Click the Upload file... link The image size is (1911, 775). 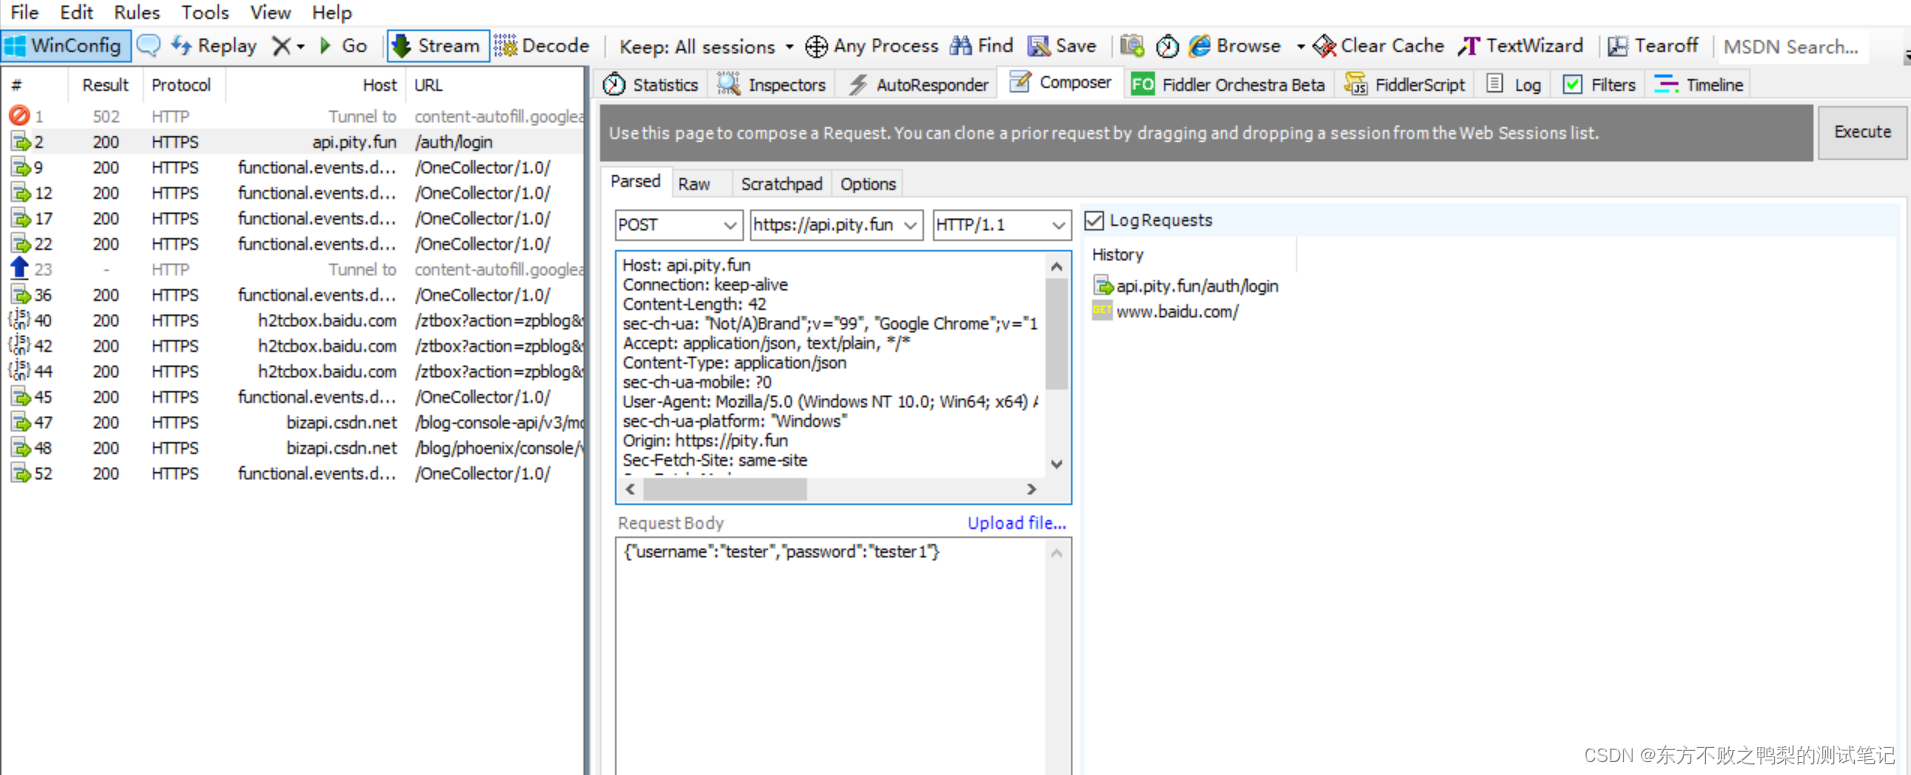pyautogui.click(x=1016, y=523)
